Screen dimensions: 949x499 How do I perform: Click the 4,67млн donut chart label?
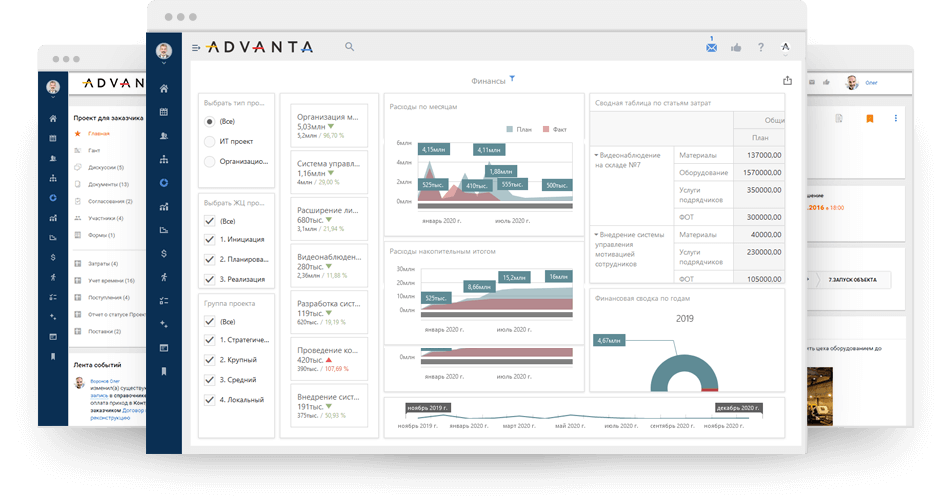click(x=609, y=341)
